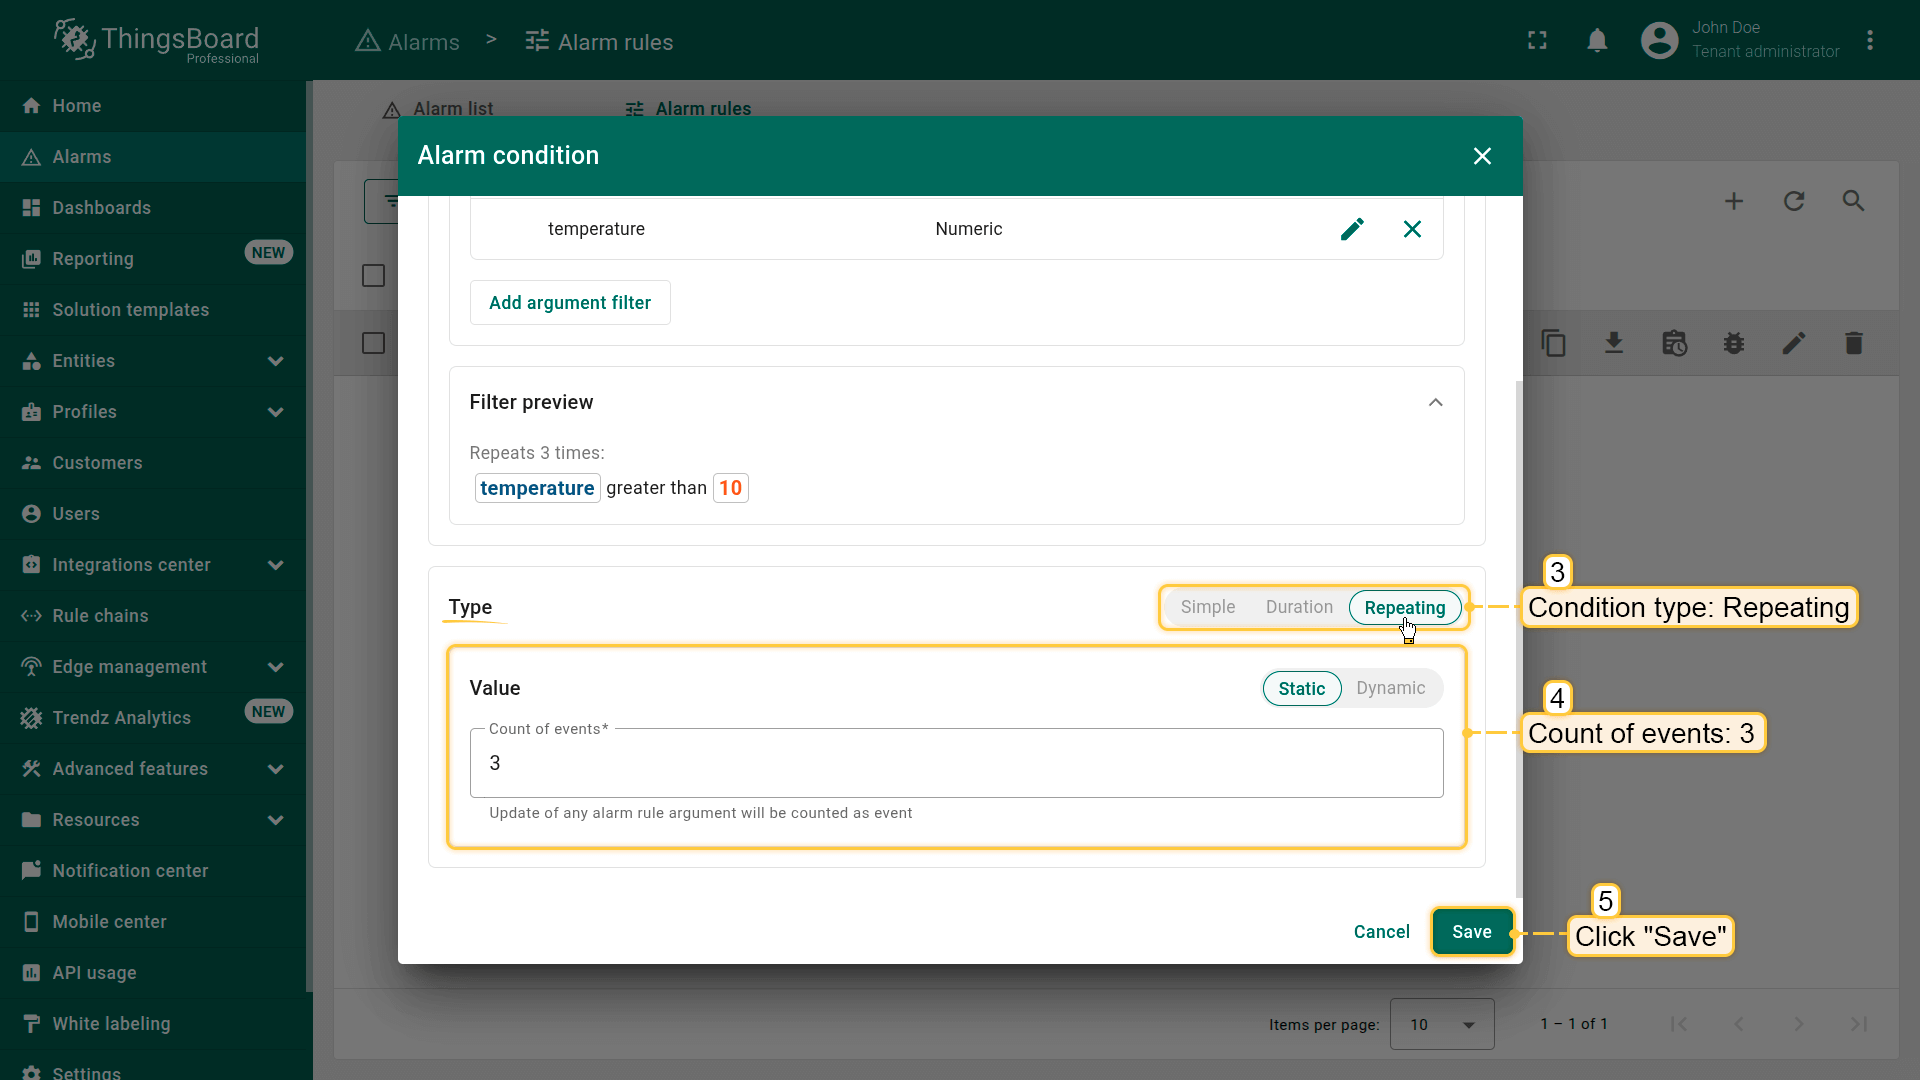1920x1080 pixels.
Task: Click Add argument filter button
Action: 569,303
